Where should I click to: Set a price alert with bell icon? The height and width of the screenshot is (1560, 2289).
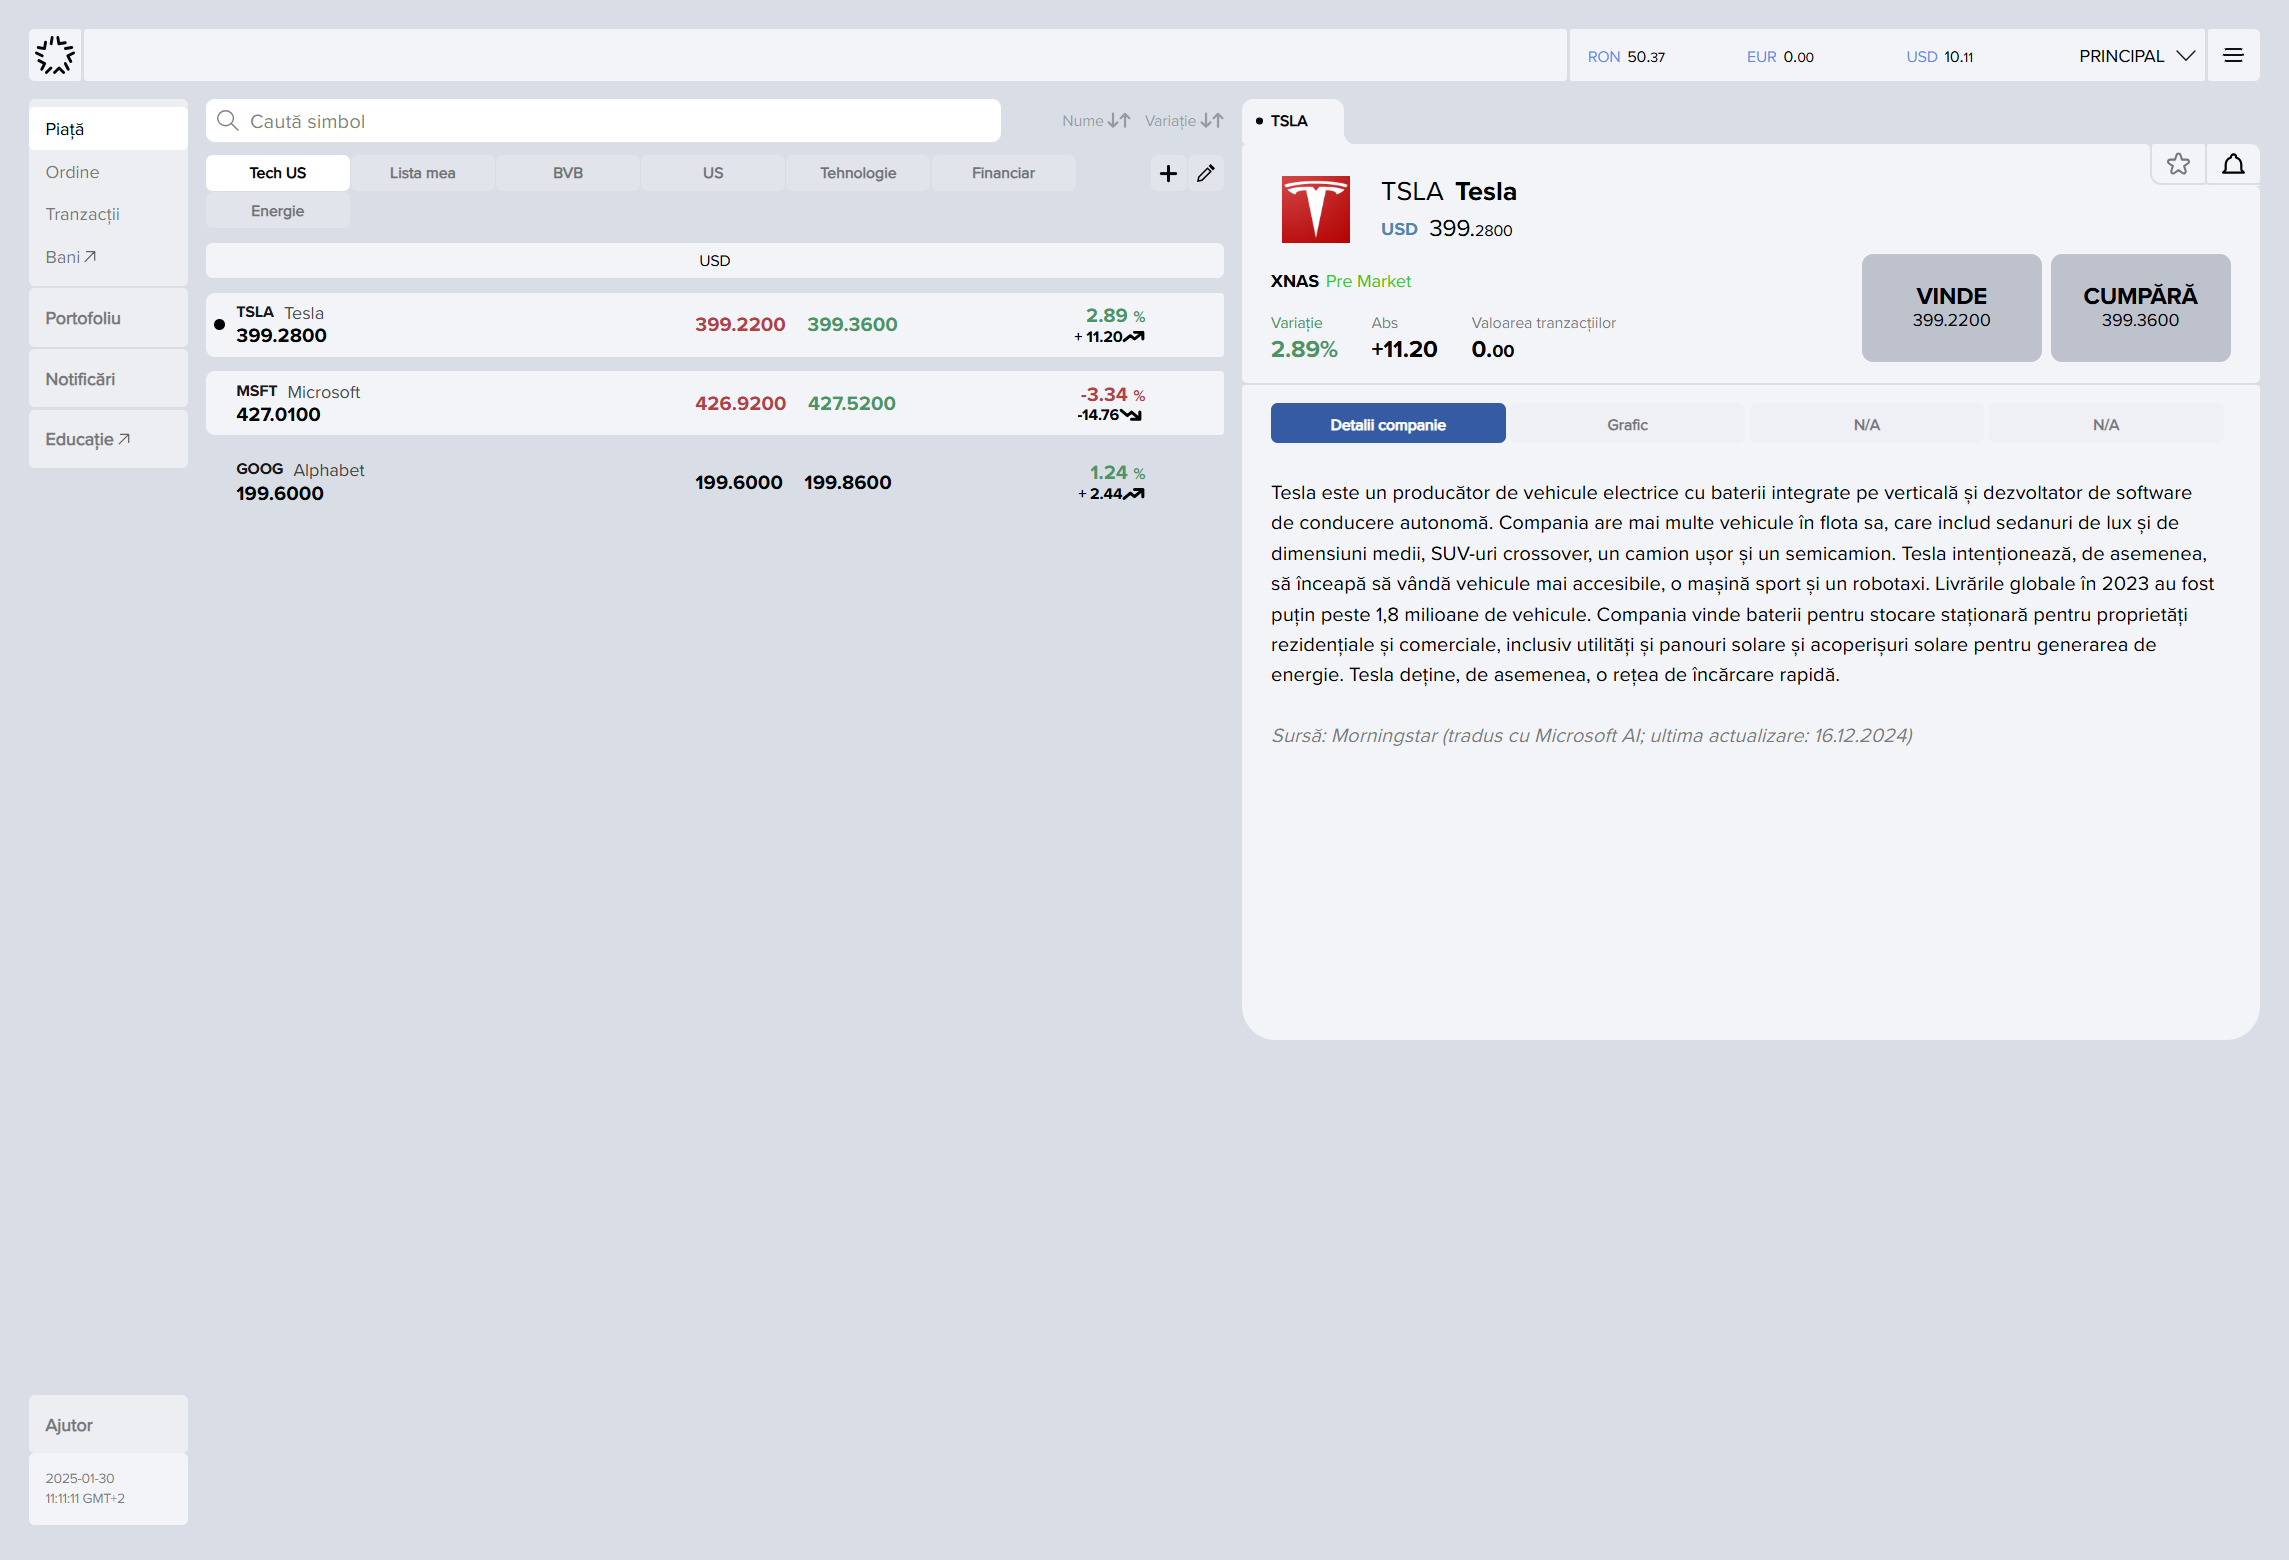pyautogui.click(x=2233, y=164)
